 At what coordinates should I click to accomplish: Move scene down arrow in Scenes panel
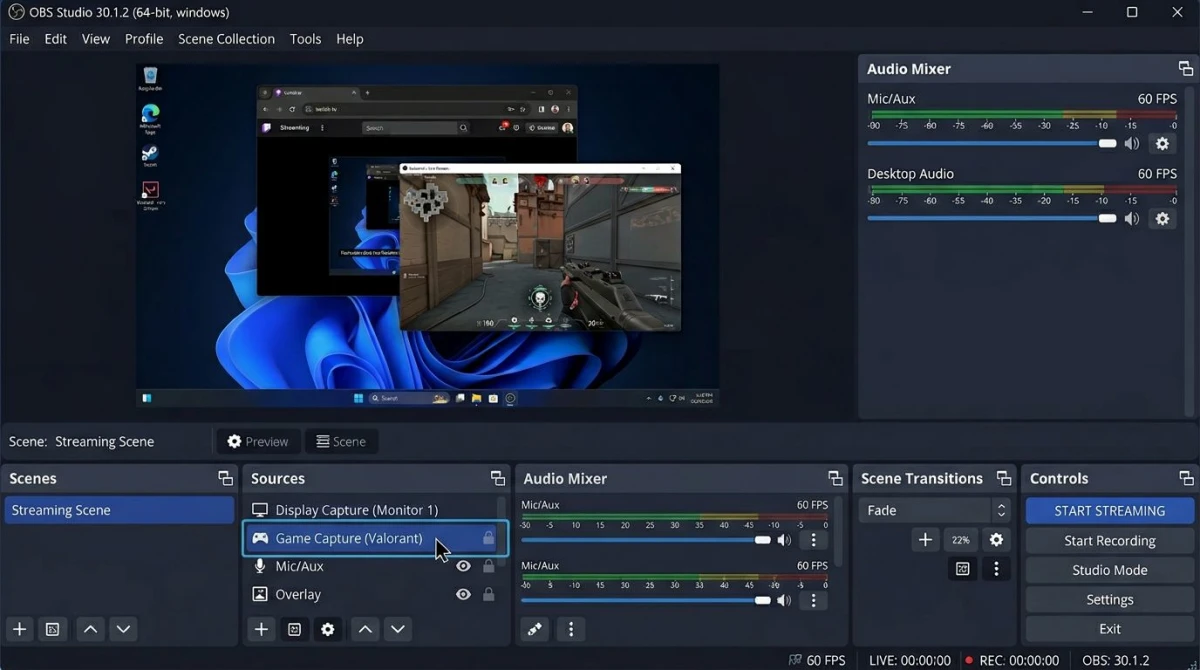click(x=123, y=629)
